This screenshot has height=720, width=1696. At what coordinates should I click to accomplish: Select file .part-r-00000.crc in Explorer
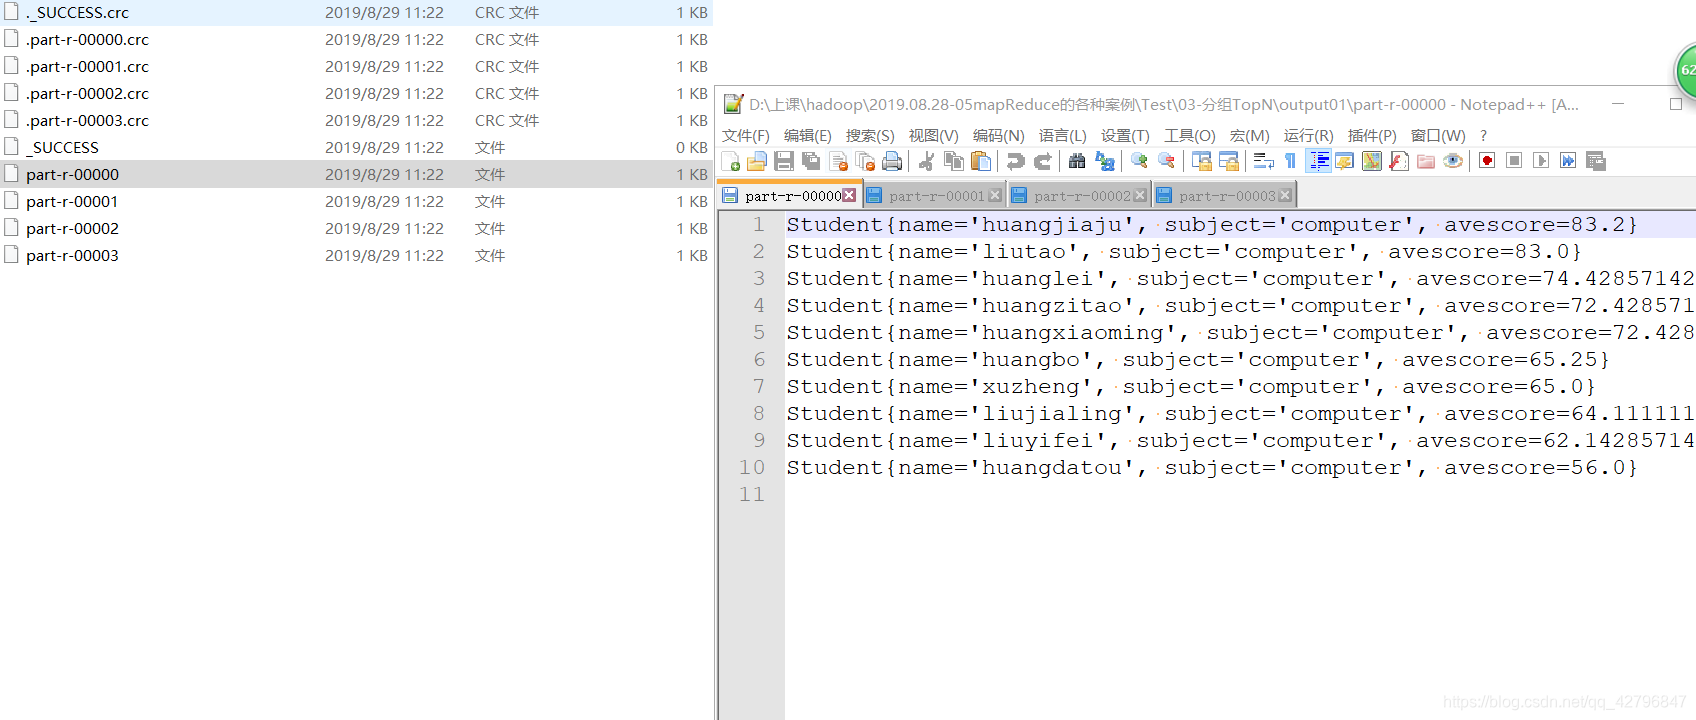[x=356, y=39]
